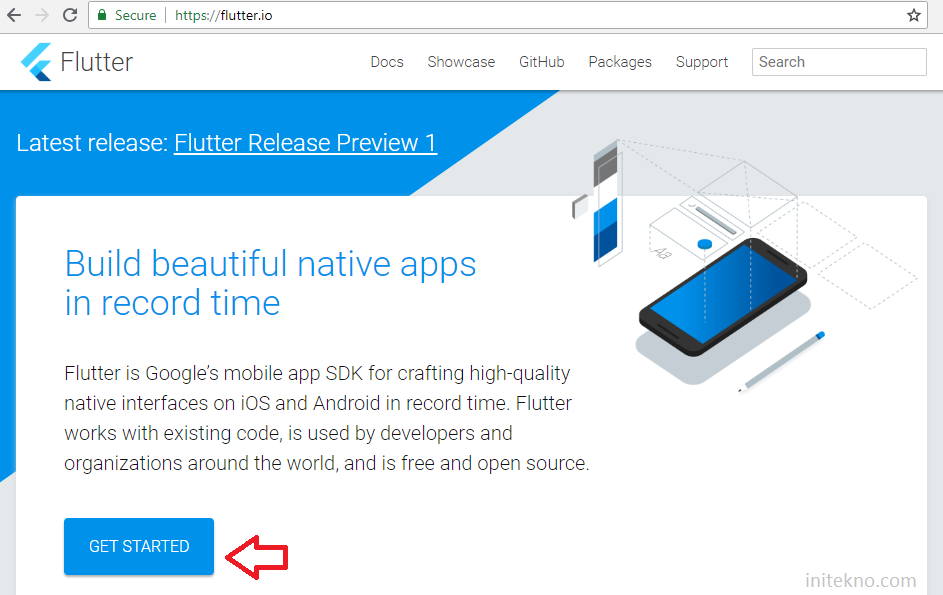The image size is (943, 595).
Task: Click the Secure padlock icon
Action: 100,15
